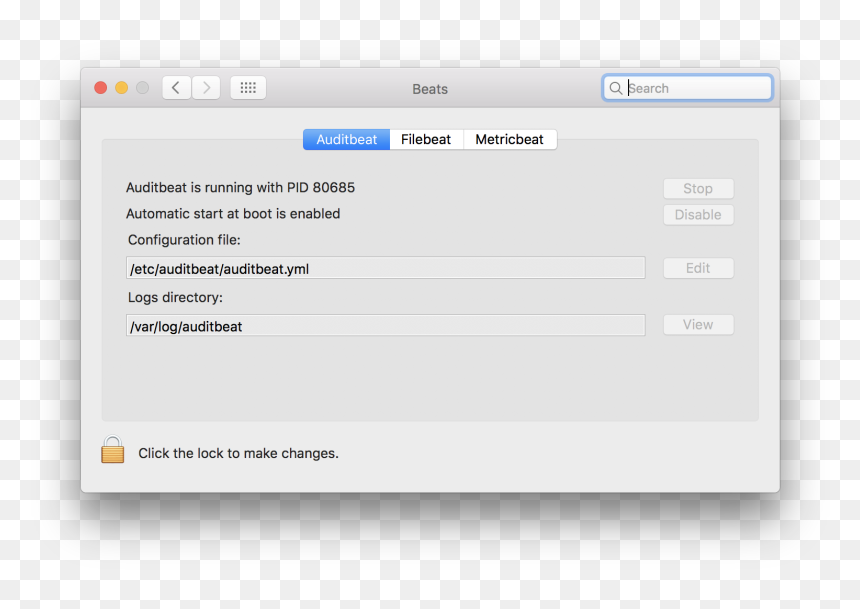Stop the running Auditbeat service
The height and width of the screenshot is (609, 860).
698,189
